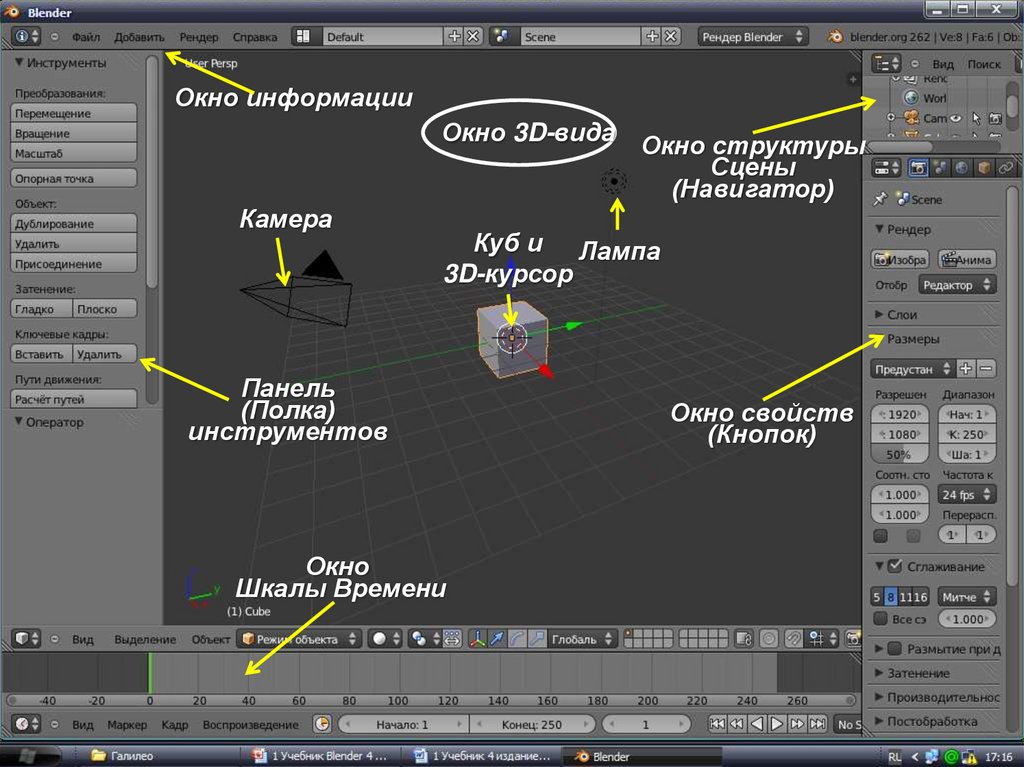Viewport: 1024px width, 767px height.
Task: Select anti-aliasing sample value 5
Action: [x=877, y=596]
